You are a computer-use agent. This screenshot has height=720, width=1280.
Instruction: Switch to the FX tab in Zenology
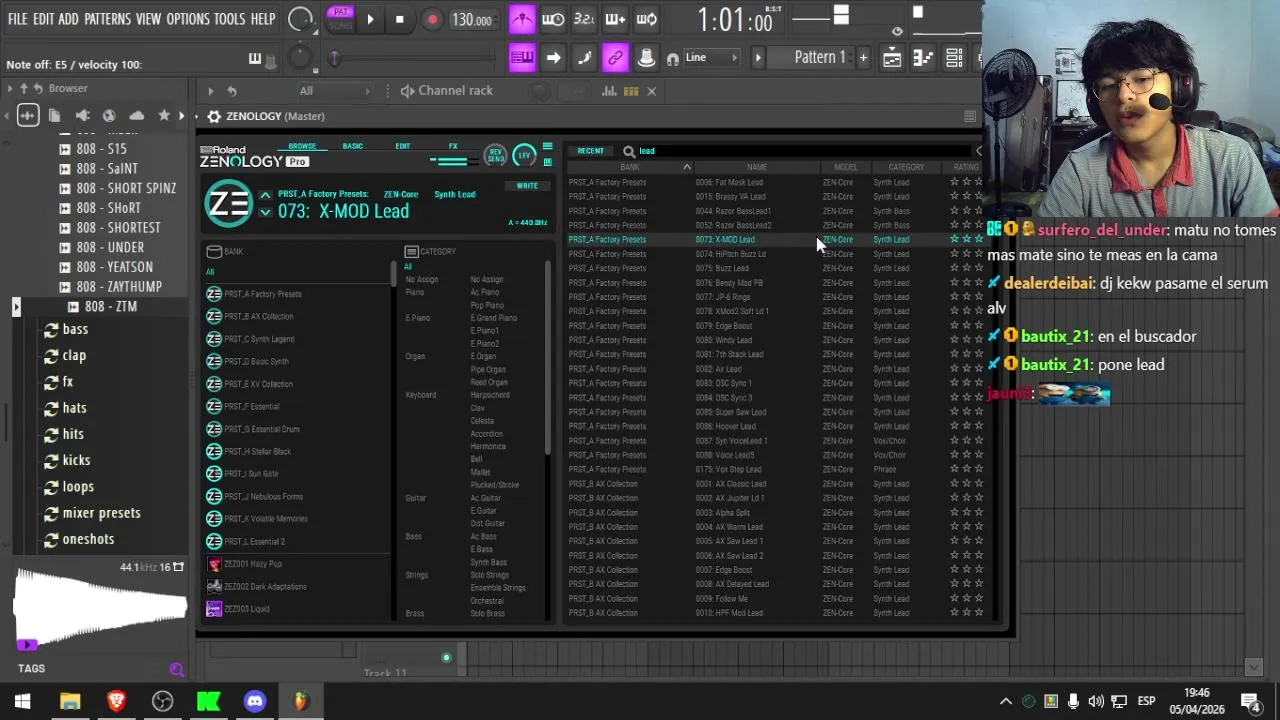[x=453, y=146]
